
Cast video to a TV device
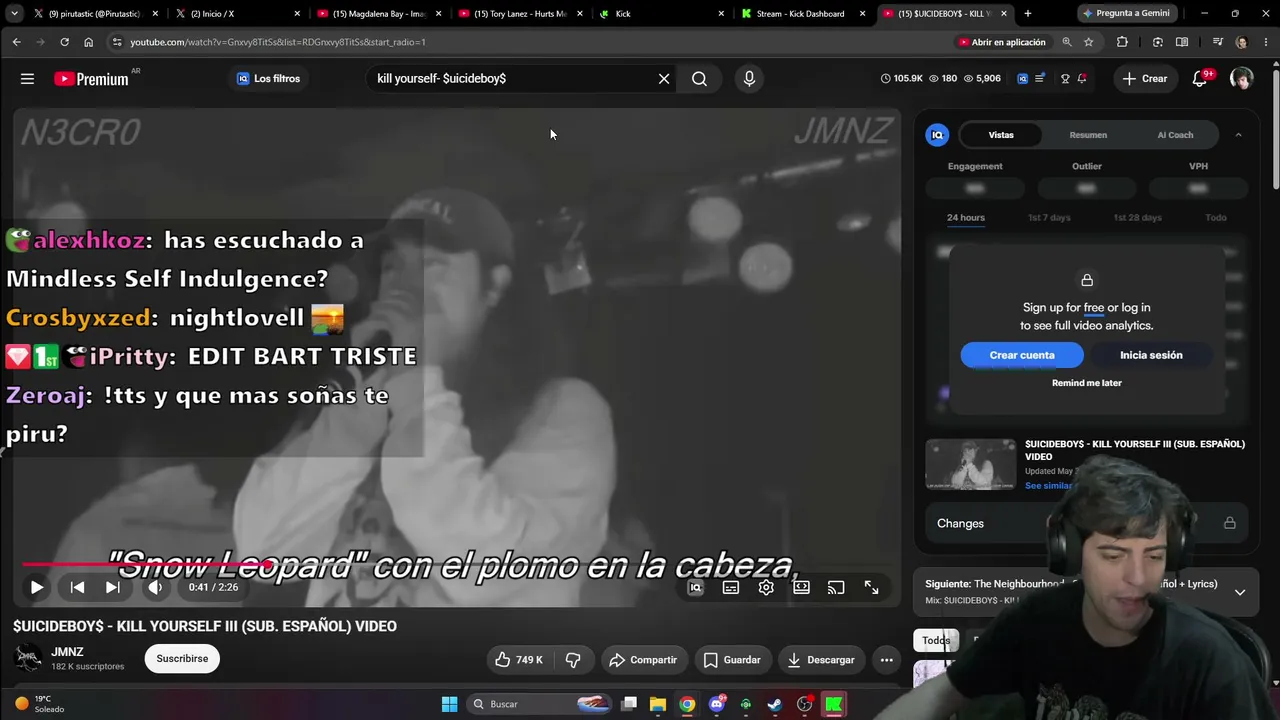[836, 588]
